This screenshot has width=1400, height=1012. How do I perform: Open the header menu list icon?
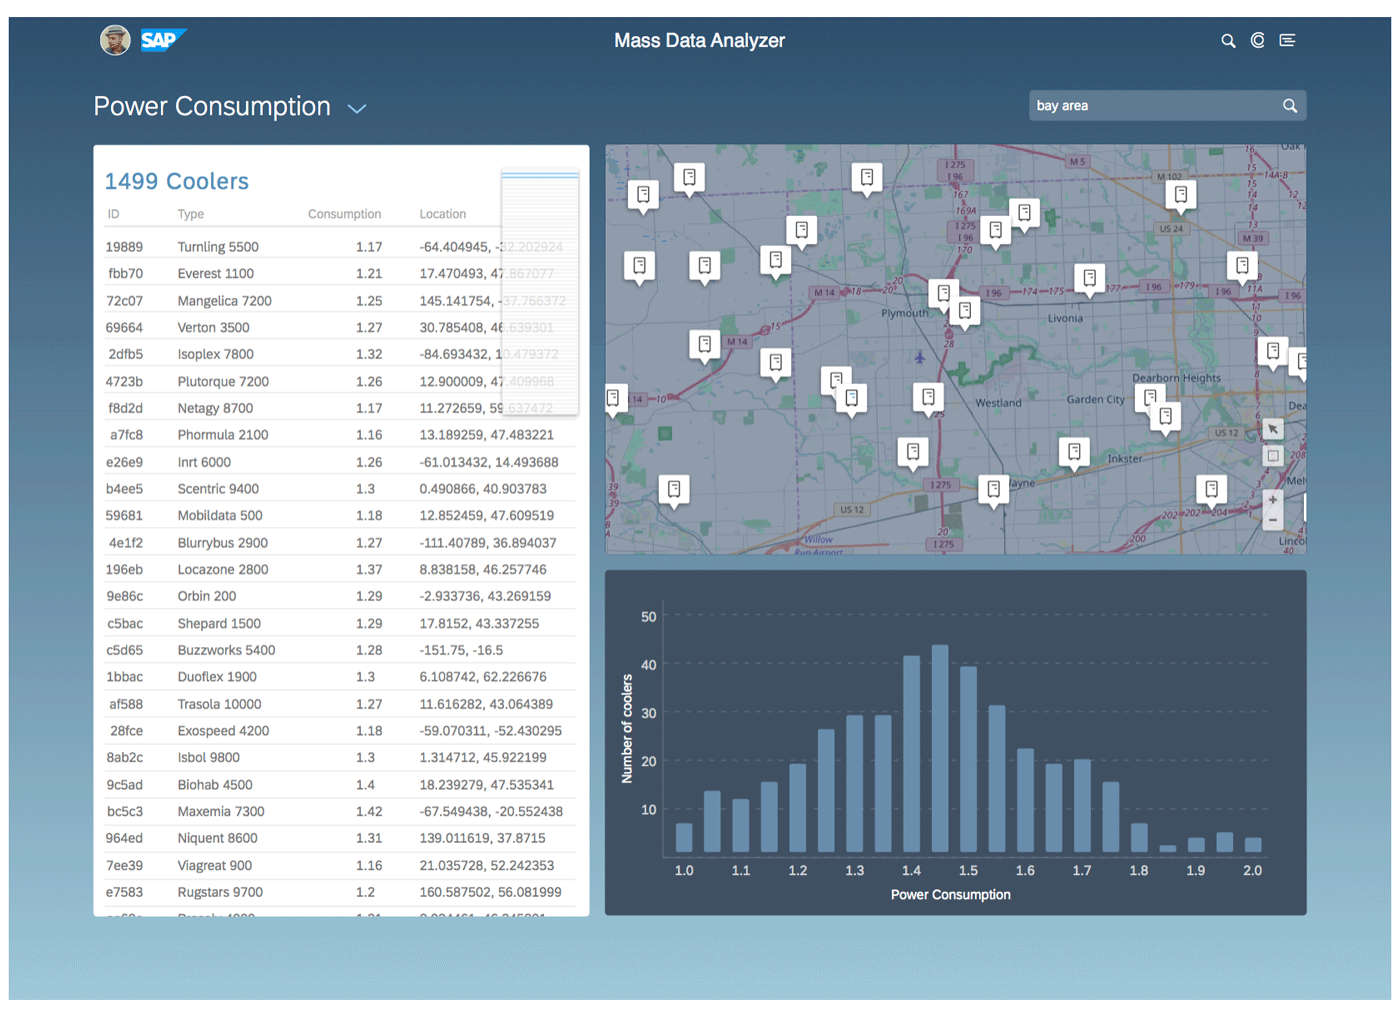click(x=1288, y=41)
